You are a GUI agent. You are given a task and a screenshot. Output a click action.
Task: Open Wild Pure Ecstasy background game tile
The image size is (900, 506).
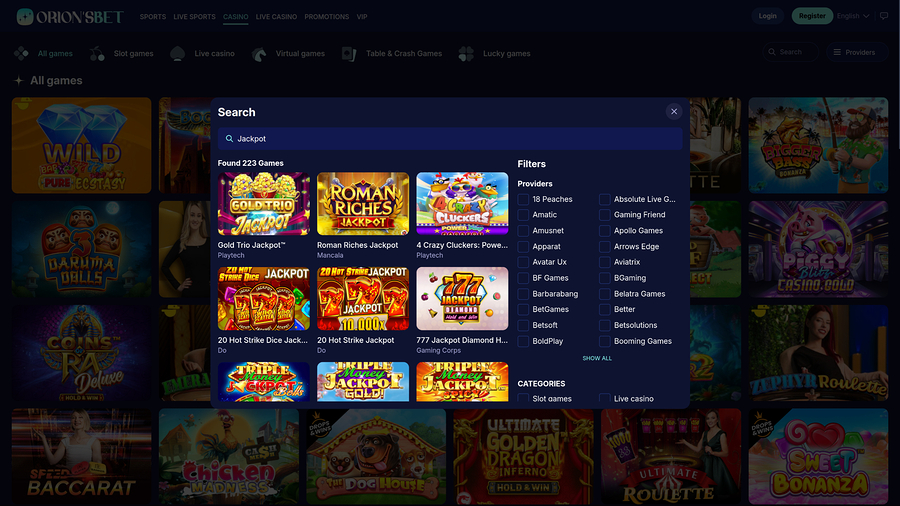coord(82,145)
